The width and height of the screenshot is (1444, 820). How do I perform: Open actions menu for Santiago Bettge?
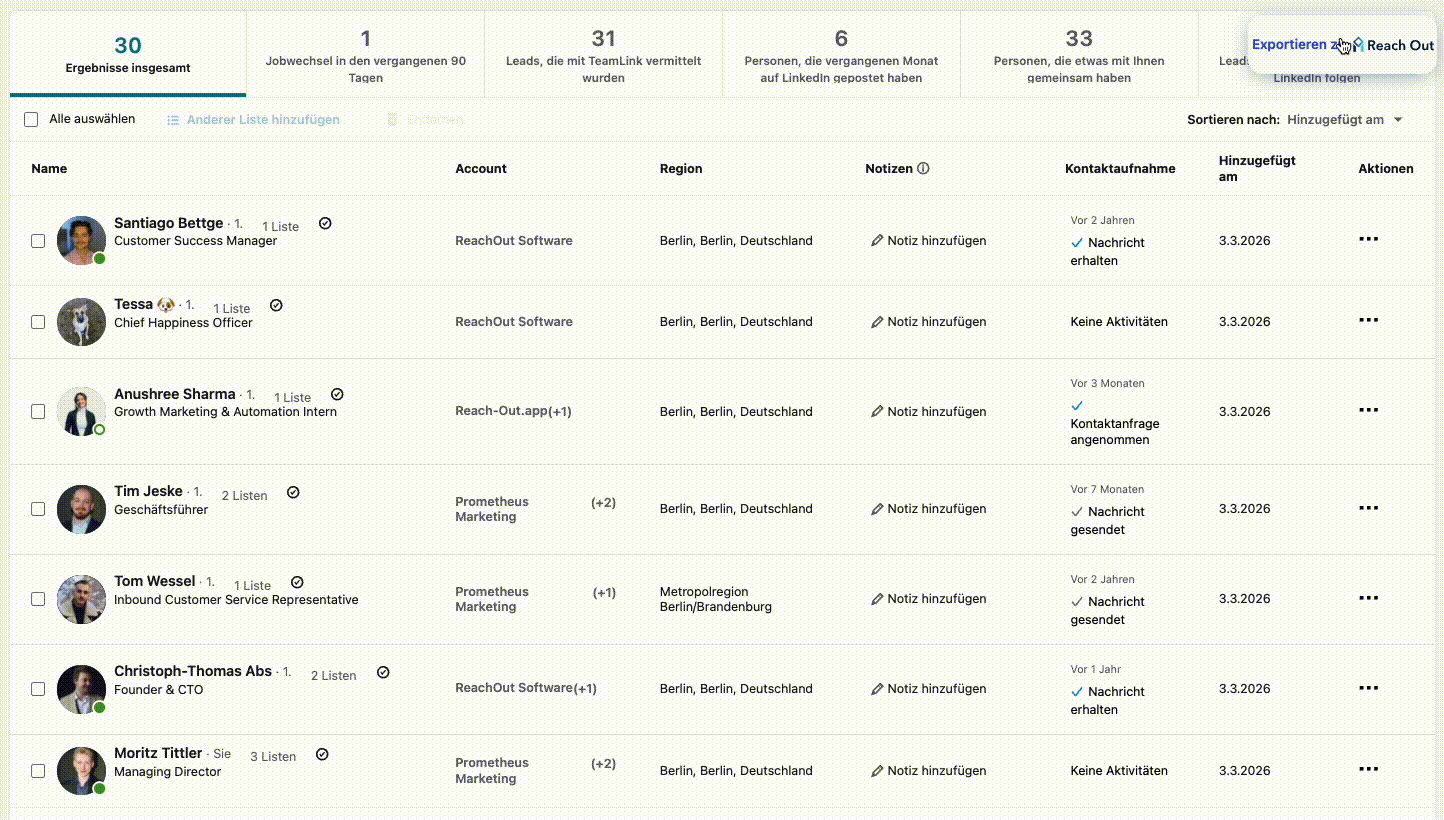tap(1368, 239)
